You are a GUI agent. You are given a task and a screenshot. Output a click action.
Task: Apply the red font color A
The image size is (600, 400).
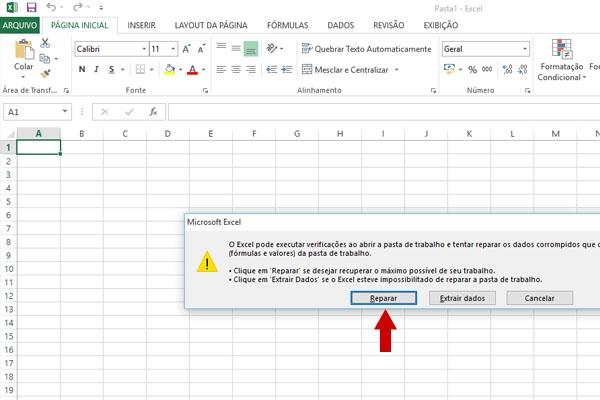192,69
